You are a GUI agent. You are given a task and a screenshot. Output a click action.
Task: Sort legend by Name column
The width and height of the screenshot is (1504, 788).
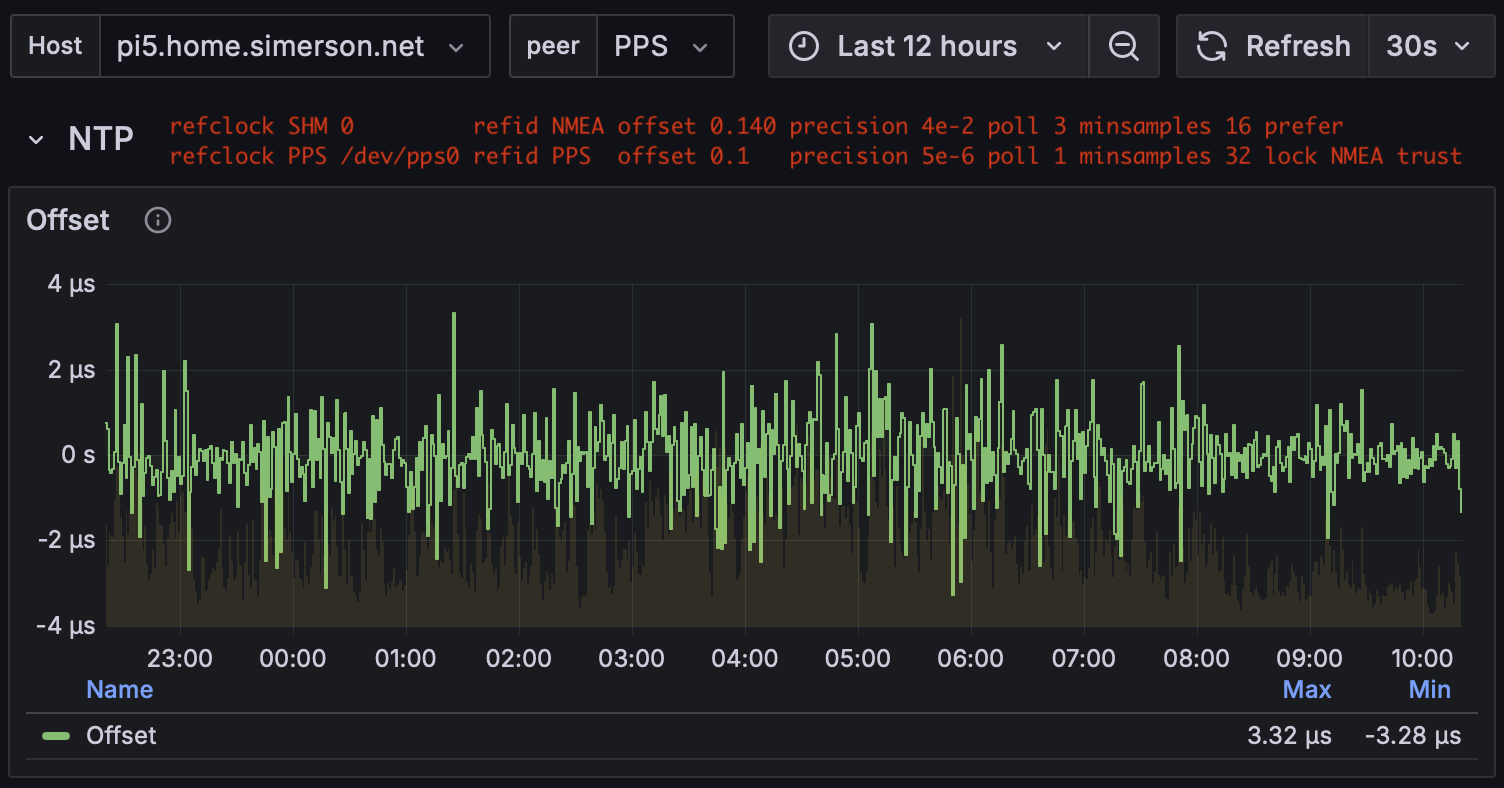click(x=120, y=689)
